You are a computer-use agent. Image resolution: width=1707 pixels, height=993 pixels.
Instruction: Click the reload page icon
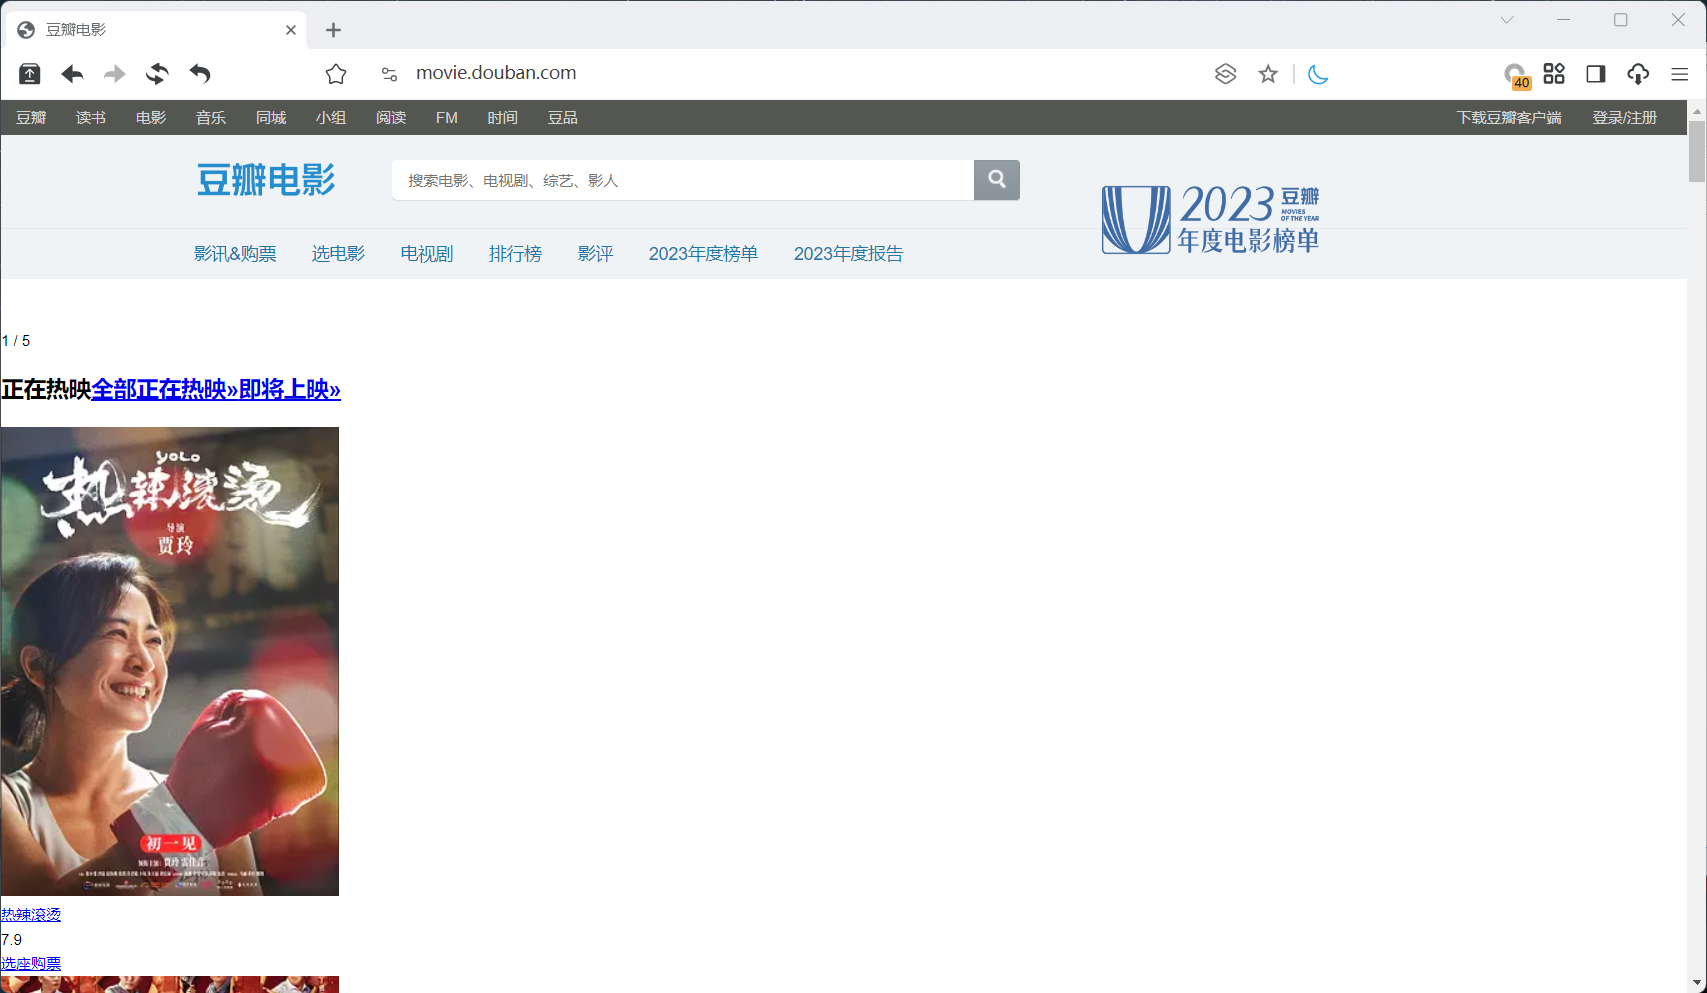pyautogui.click(x=157, y=74)
